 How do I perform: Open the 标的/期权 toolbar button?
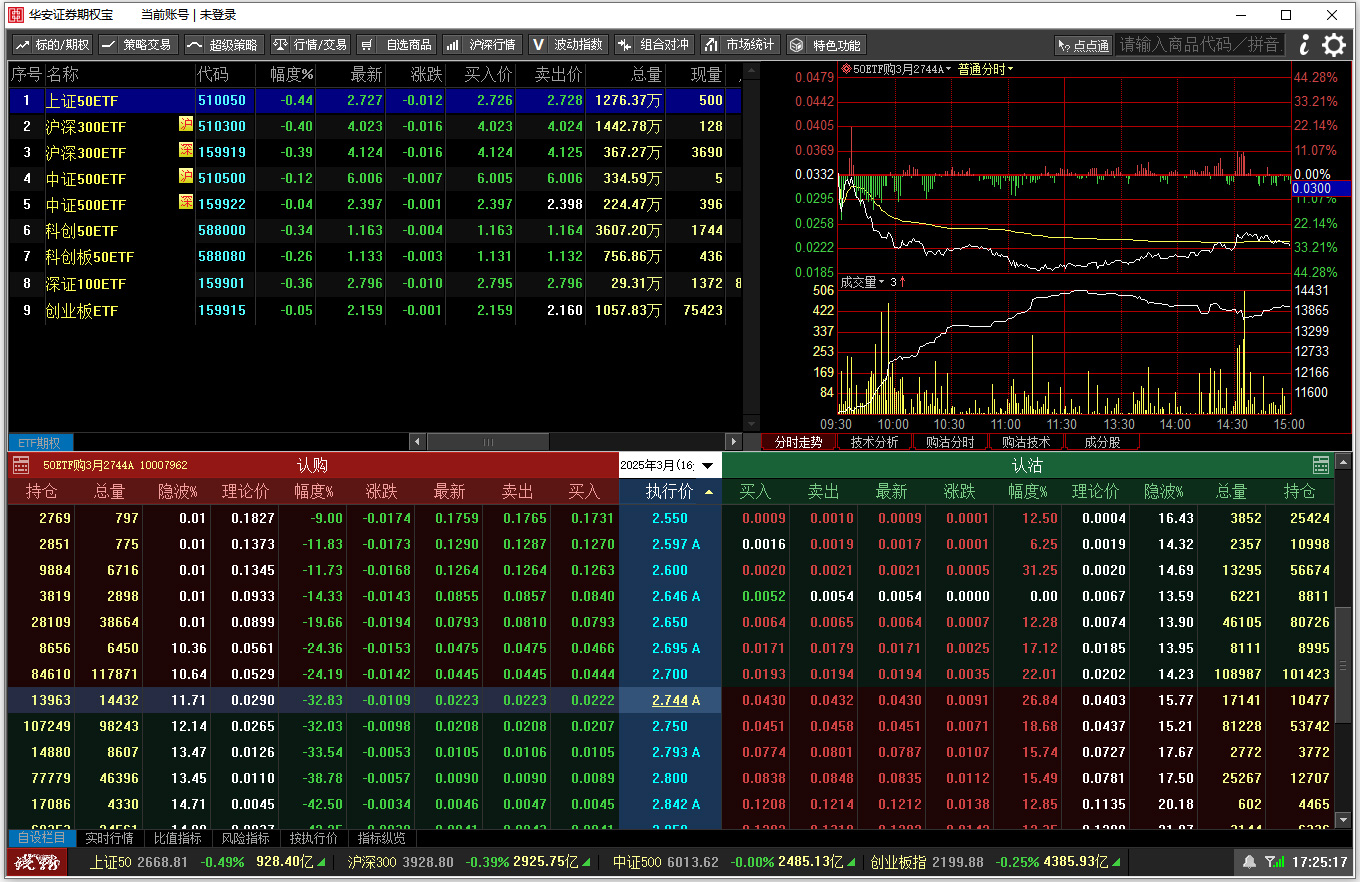(52, 45)
